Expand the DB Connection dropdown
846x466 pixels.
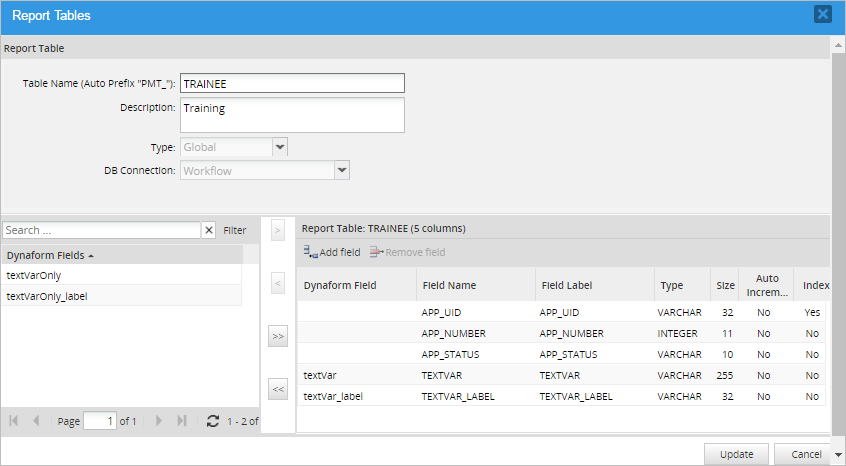342,171
